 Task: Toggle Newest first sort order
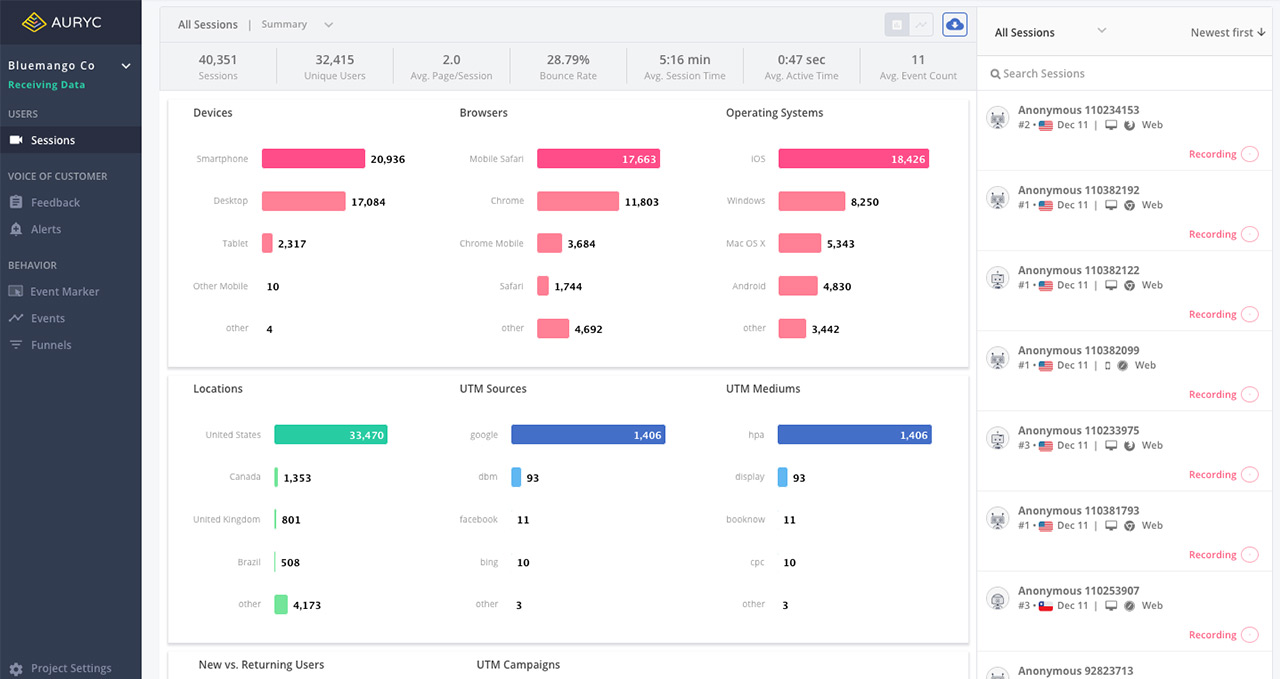pyautogui.click(x=1228, y=33)
